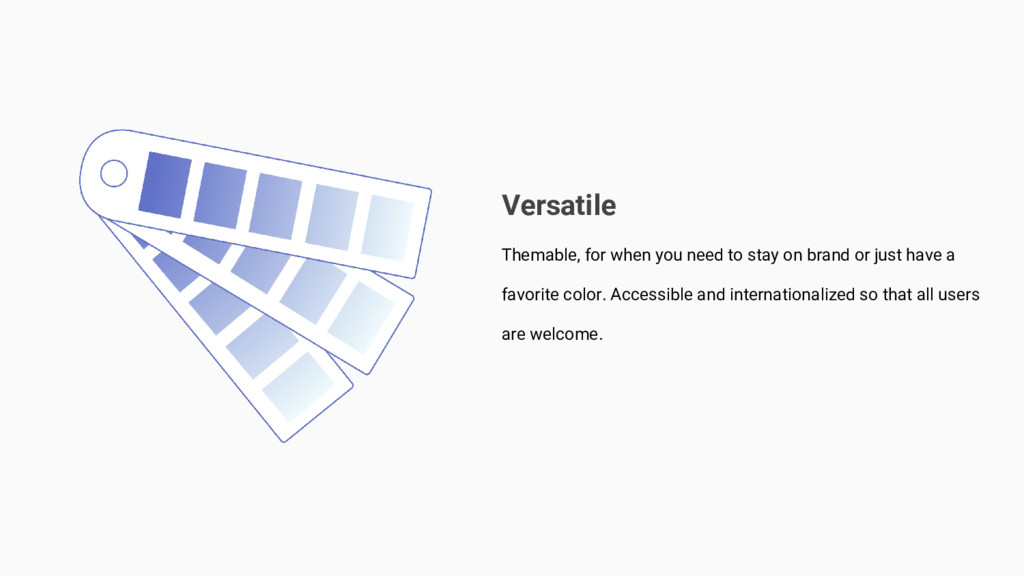Viewport: 1024px width, 576px height.
Task: Select the lightest swatch on the top card
Action: (x=386, y=227)
